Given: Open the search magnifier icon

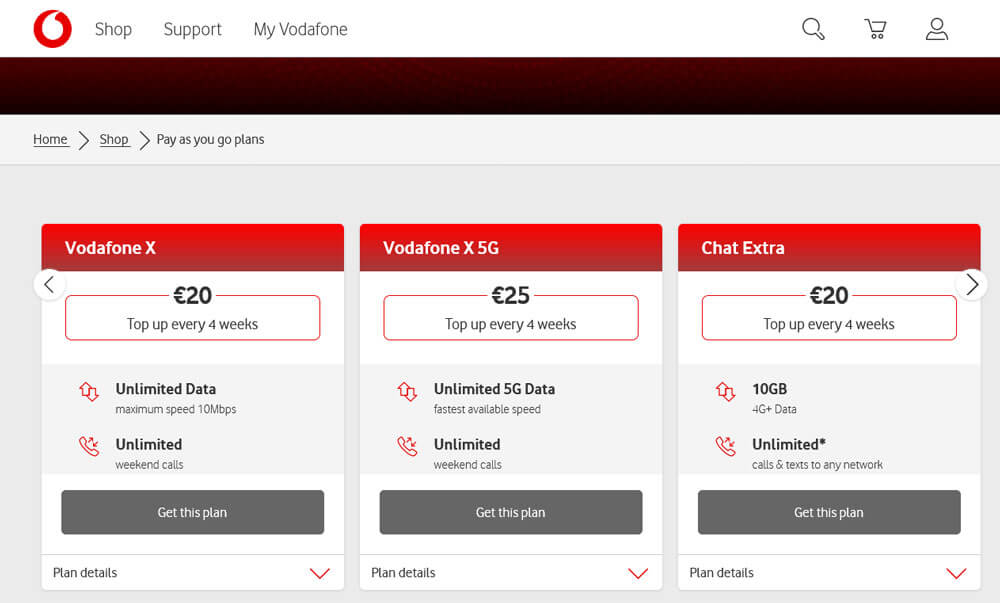Looking at the screenshot, I should tap(813, 29).
